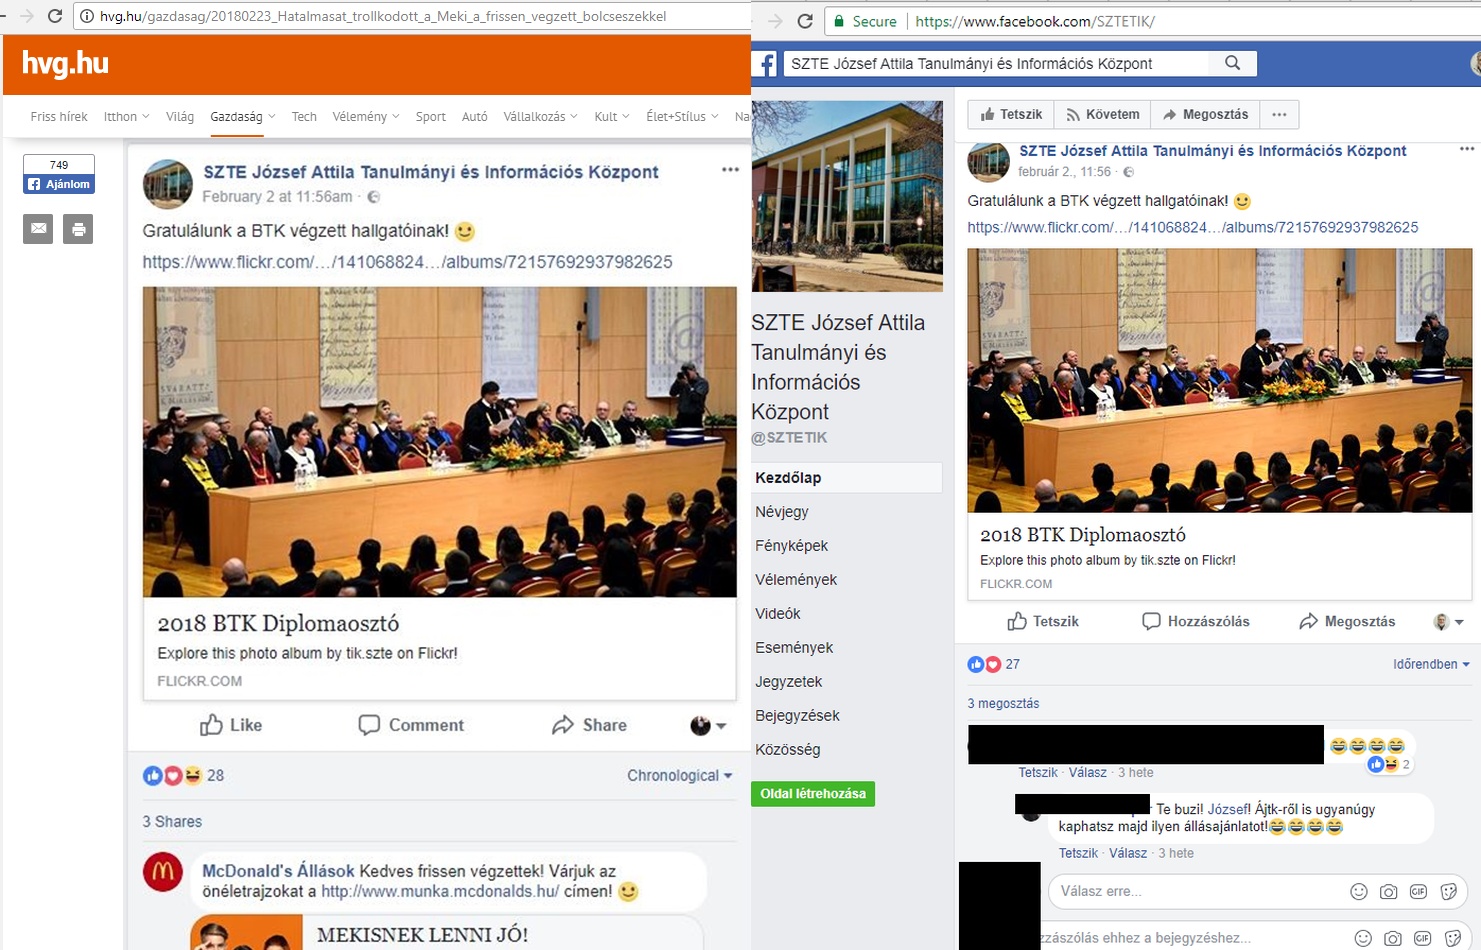
Task: Open the Itthon menu on hvg
Action: point(126,117)
